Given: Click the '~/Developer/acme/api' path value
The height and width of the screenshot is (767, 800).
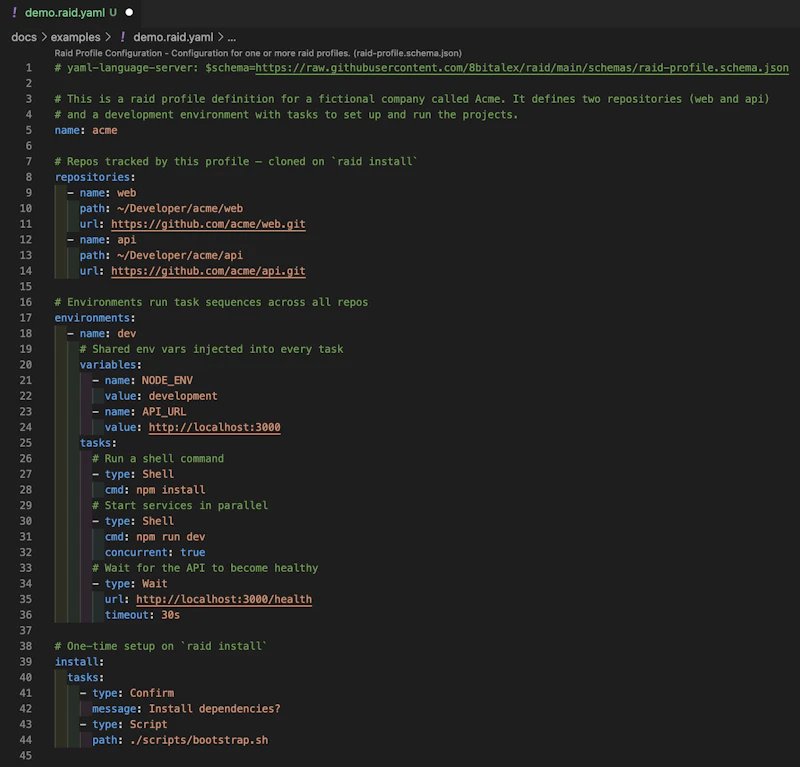Looking at the screenshot, I should coord(180,255).
